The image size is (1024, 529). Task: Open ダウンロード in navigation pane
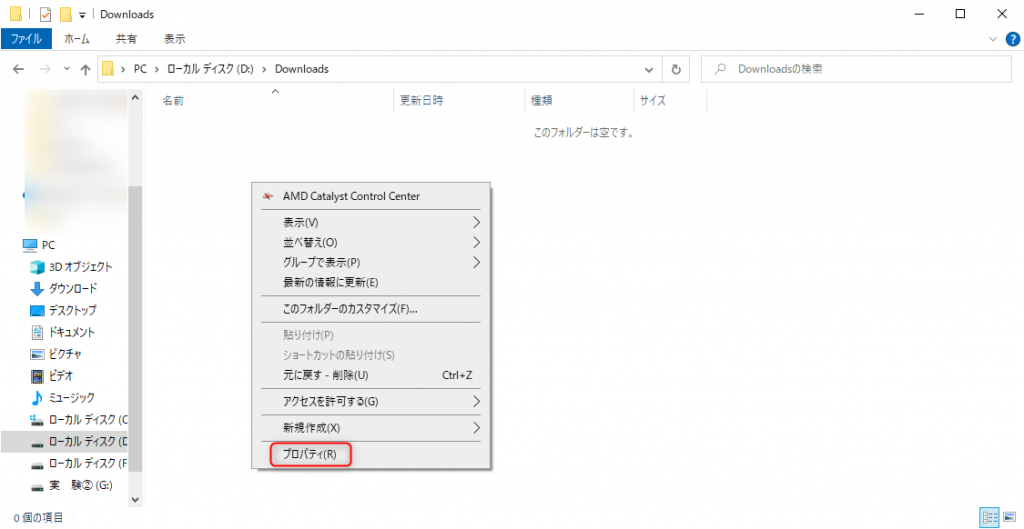(x=72, y=288)
